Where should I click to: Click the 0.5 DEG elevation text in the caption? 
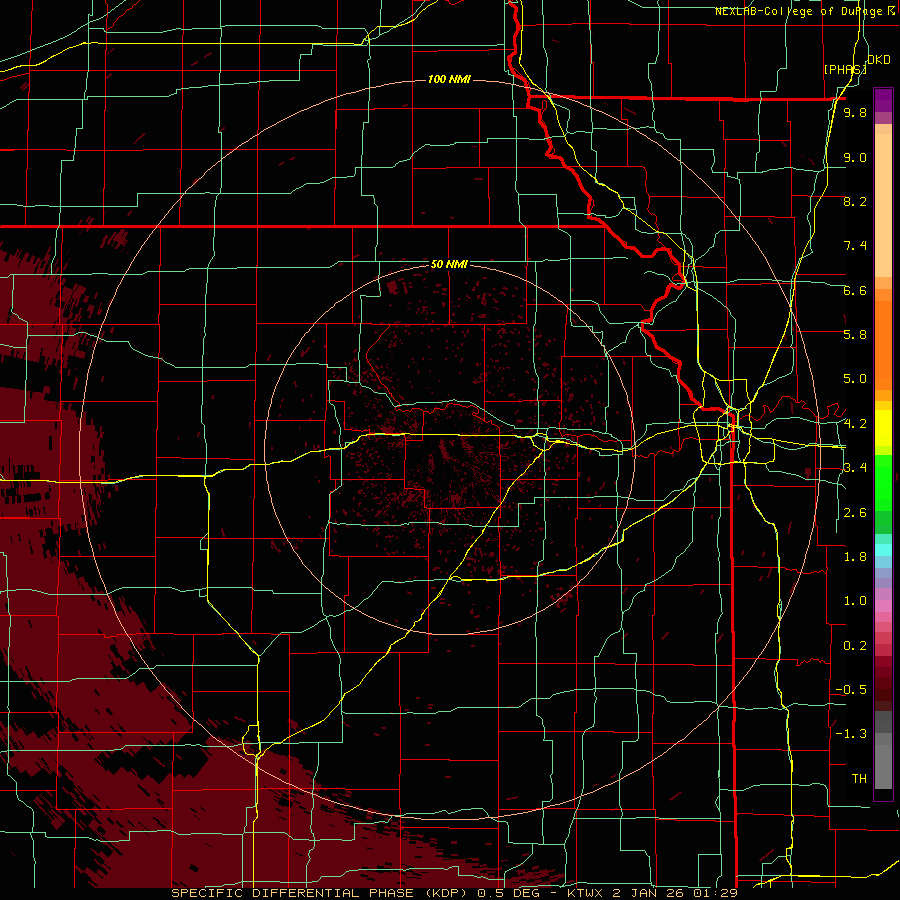pos(507,893)
